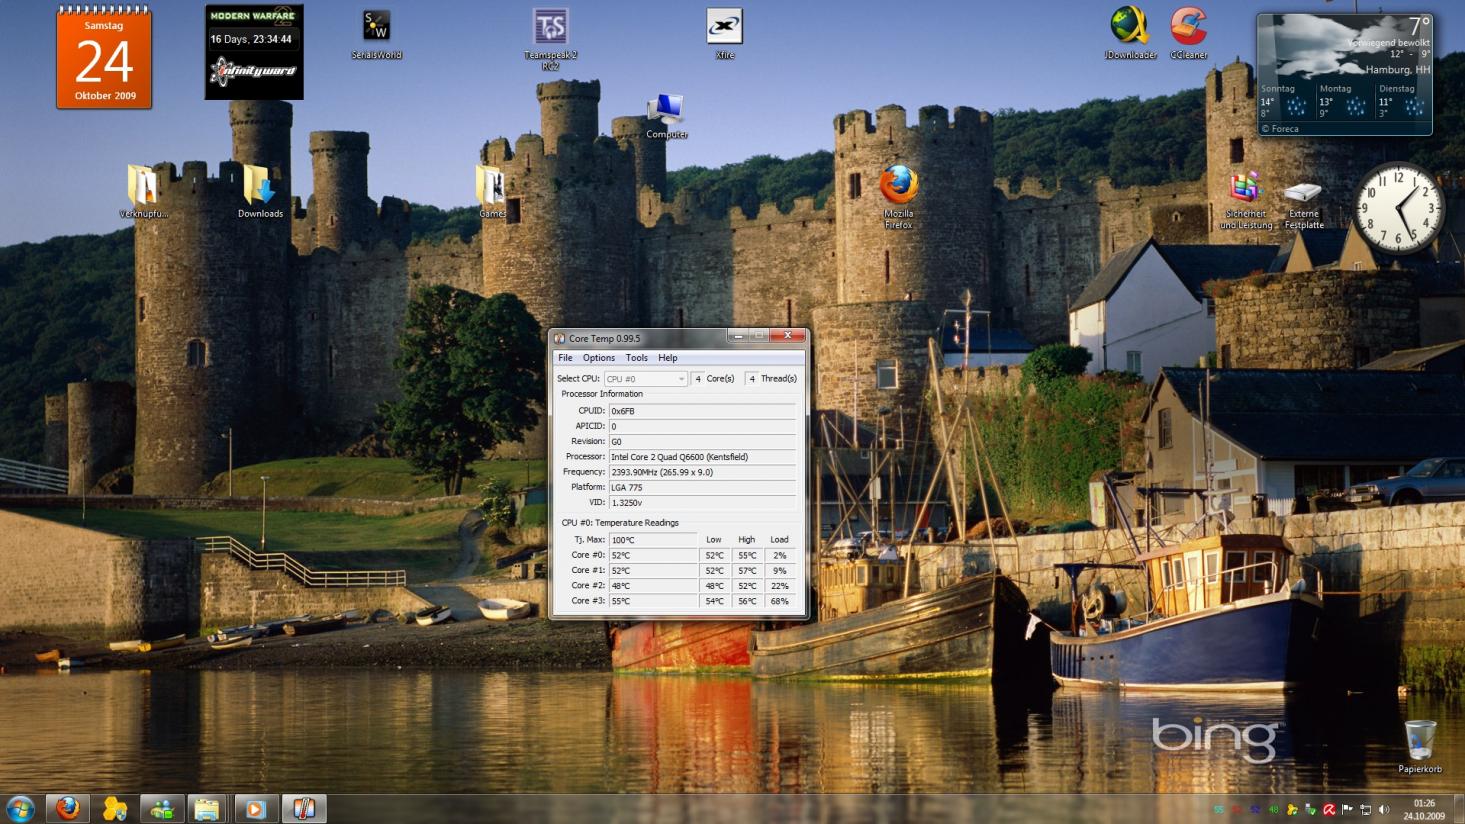Open the Action Center flag icon
The width and height of the screenshot is (1465, 824).
tap(1347, 810)
